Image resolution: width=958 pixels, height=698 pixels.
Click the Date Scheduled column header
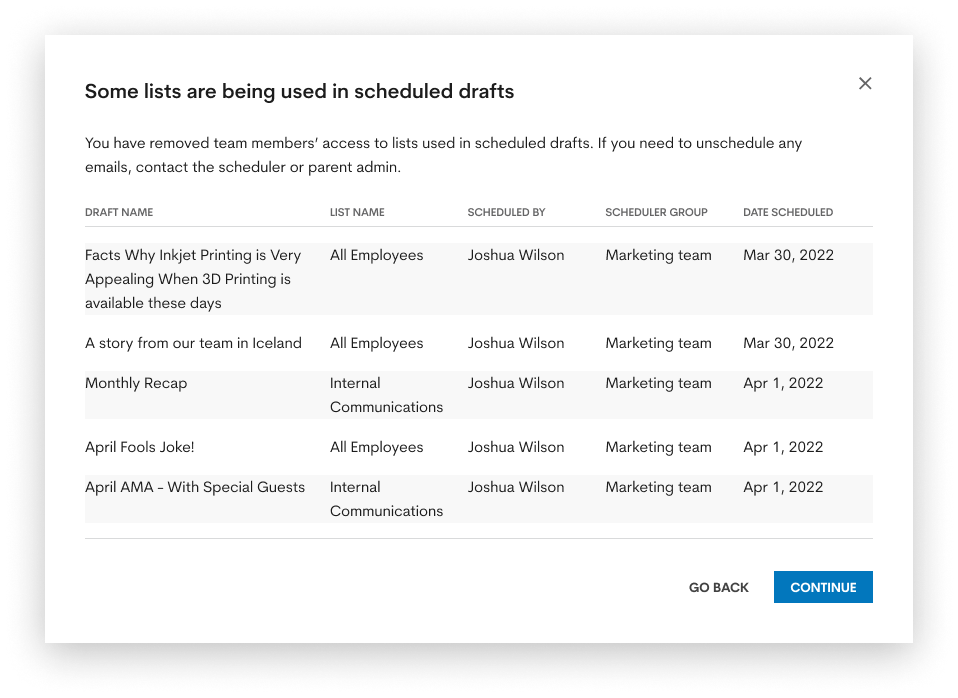coord(788,212)
